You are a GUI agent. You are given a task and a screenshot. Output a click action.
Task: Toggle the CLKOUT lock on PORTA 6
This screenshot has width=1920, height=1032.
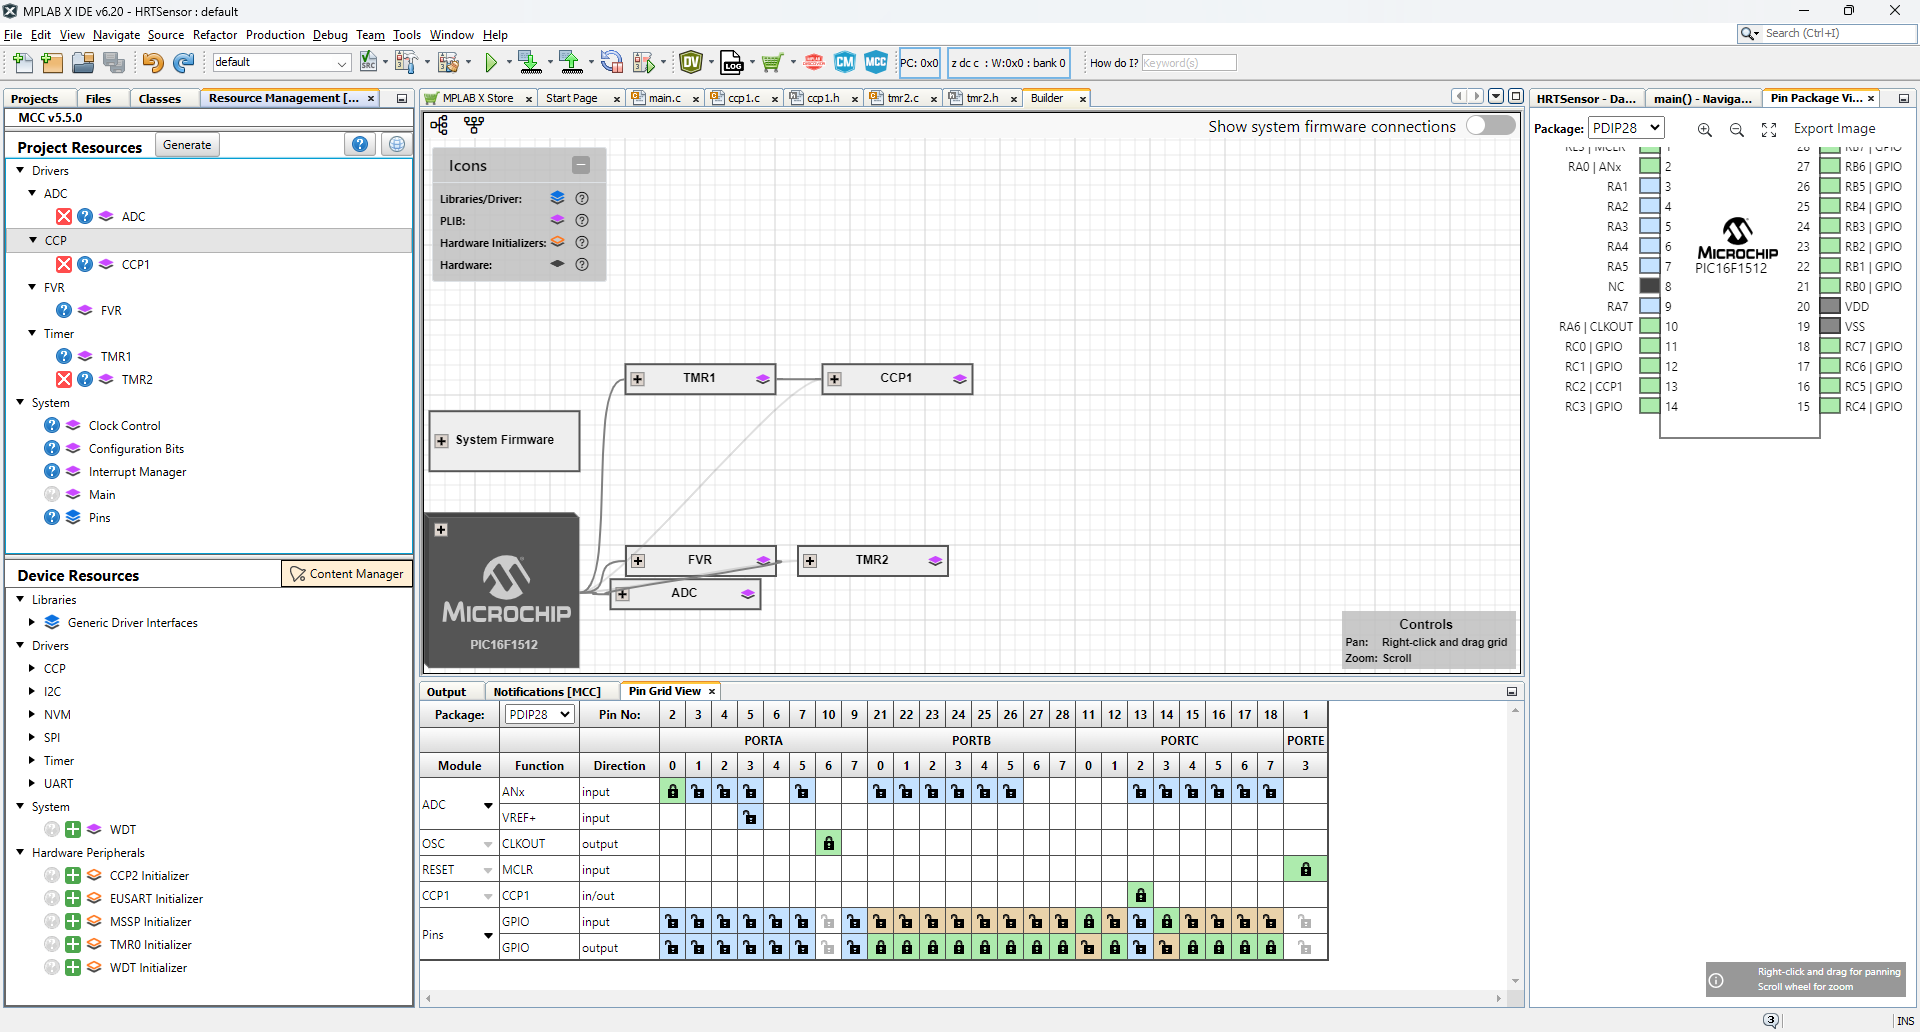(829, 844)
